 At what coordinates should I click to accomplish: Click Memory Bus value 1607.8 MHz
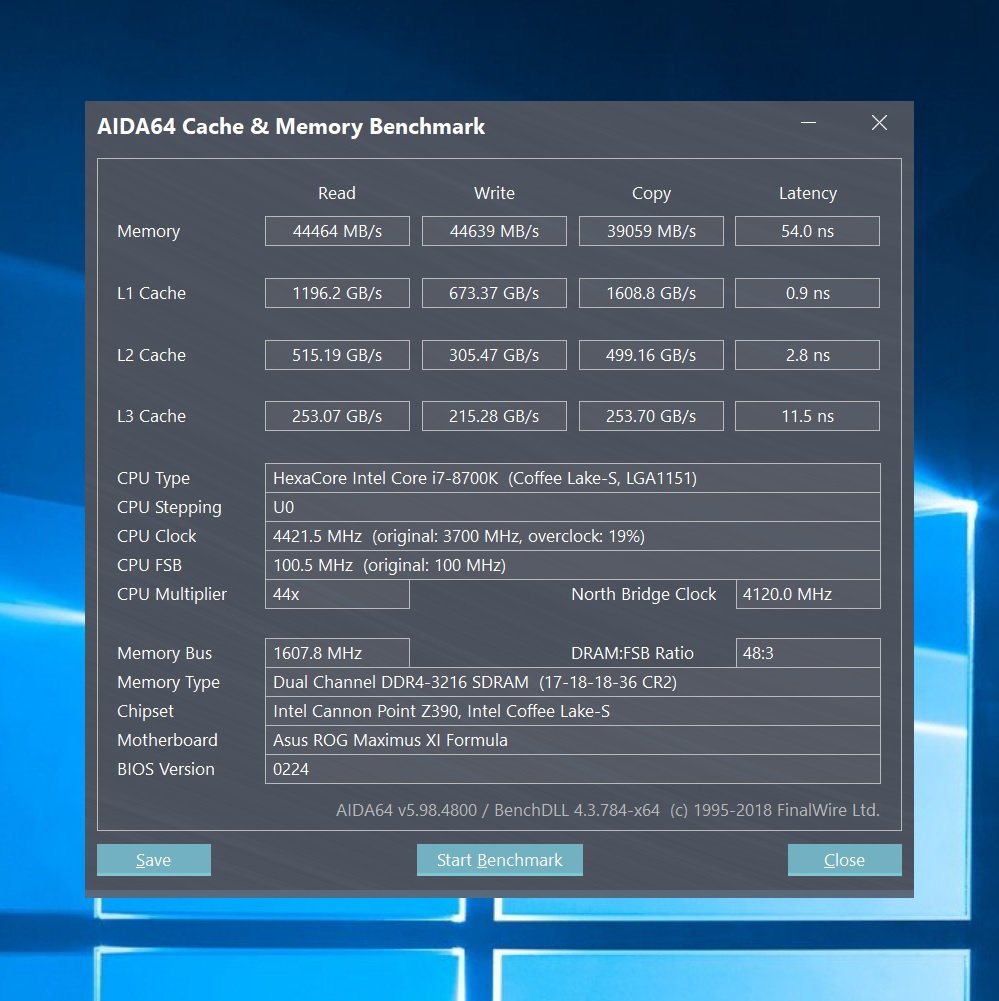(x=337, y=653)
